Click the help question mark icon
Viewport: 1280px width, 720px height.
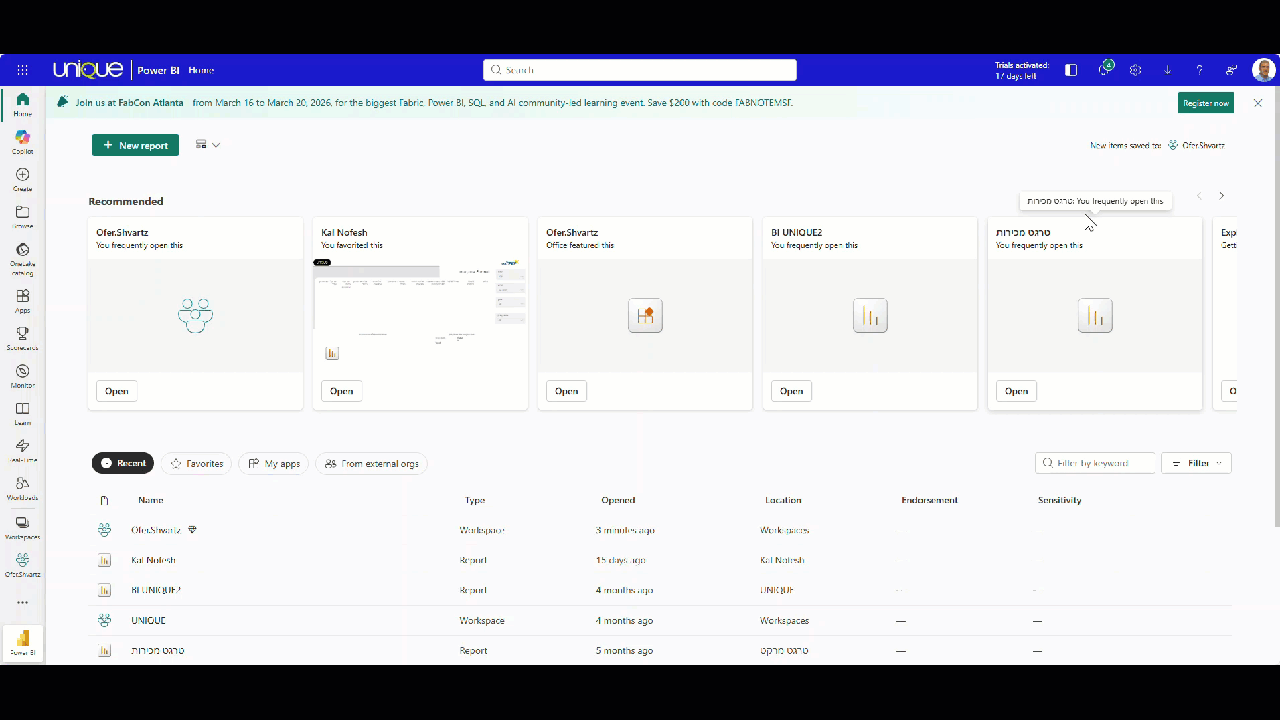[x=1199, y=70]
